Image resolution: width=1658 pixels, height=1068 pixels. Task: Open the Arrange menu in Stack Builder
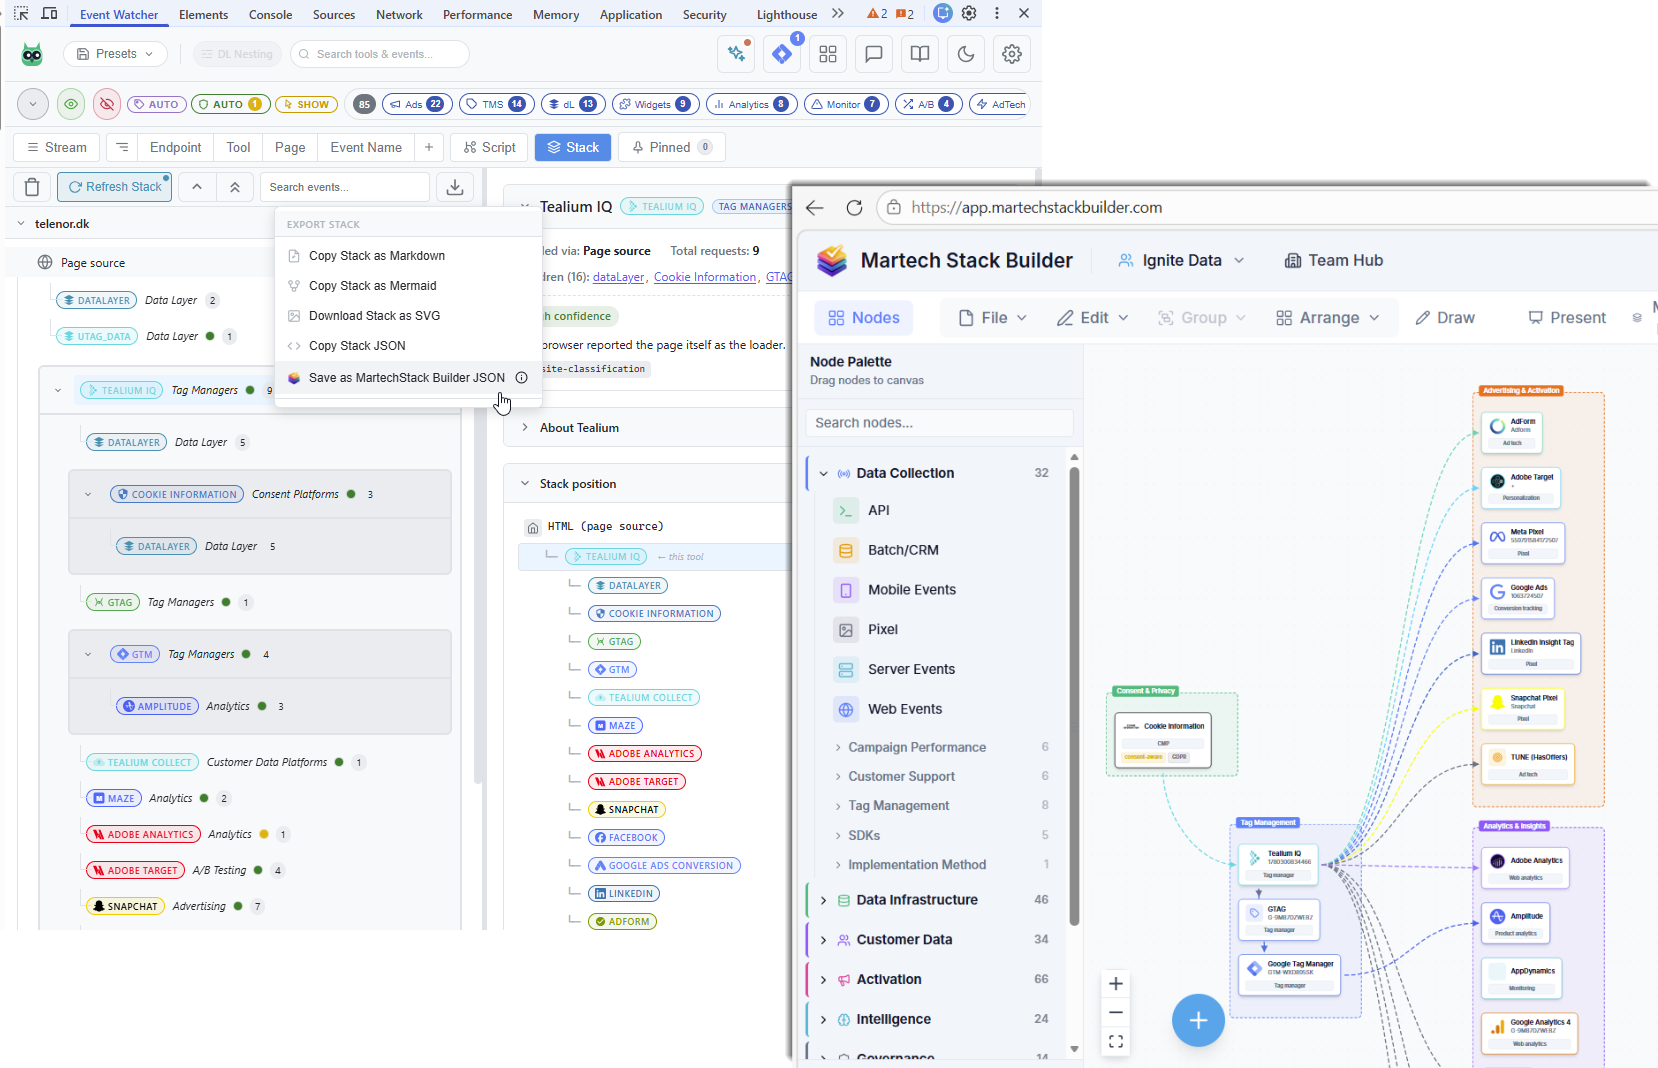tap(1328, 318)
